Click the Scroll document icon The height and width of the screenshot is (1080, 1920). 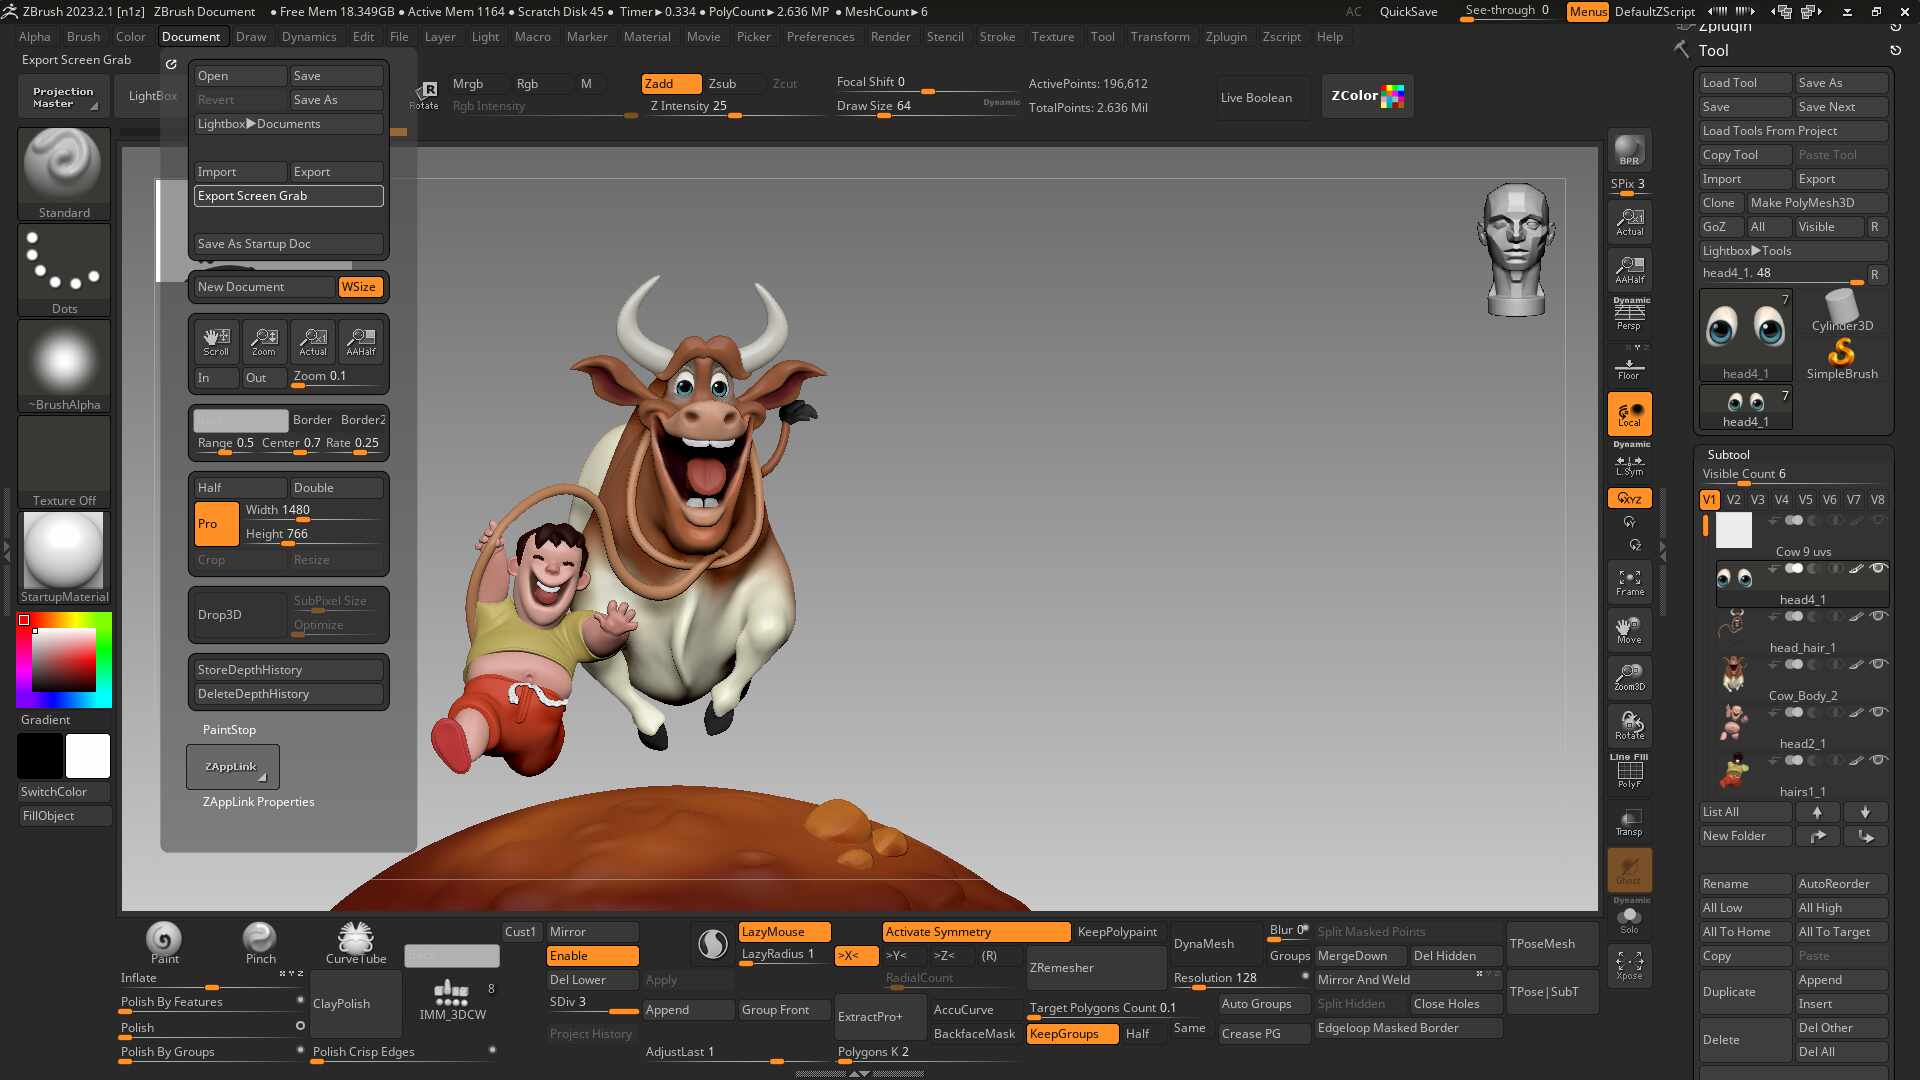pyautogui.click(x=216, y=342)
